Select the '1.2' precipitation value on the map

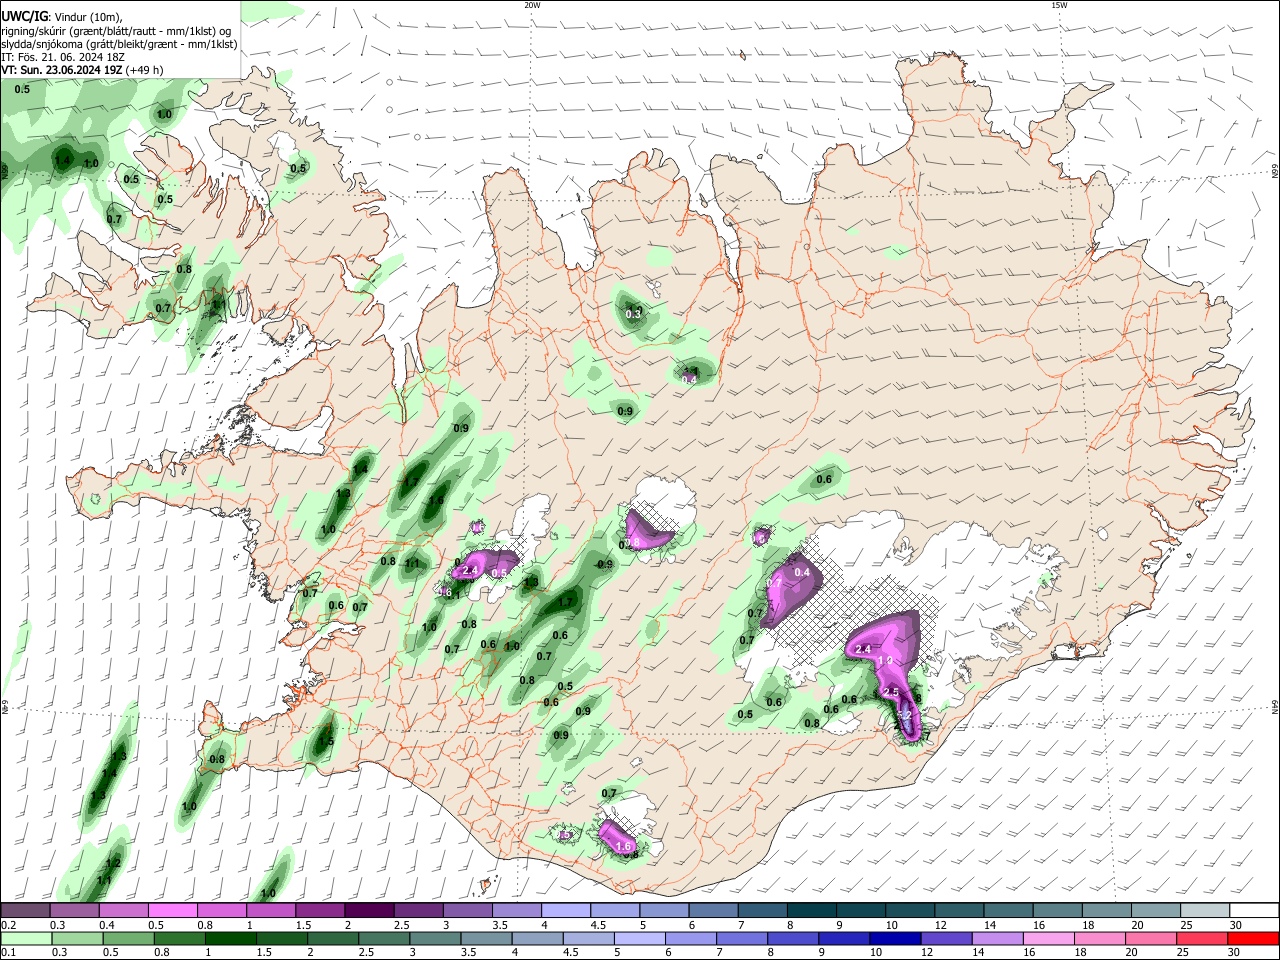pyautogui.click(x=113, y=863)
